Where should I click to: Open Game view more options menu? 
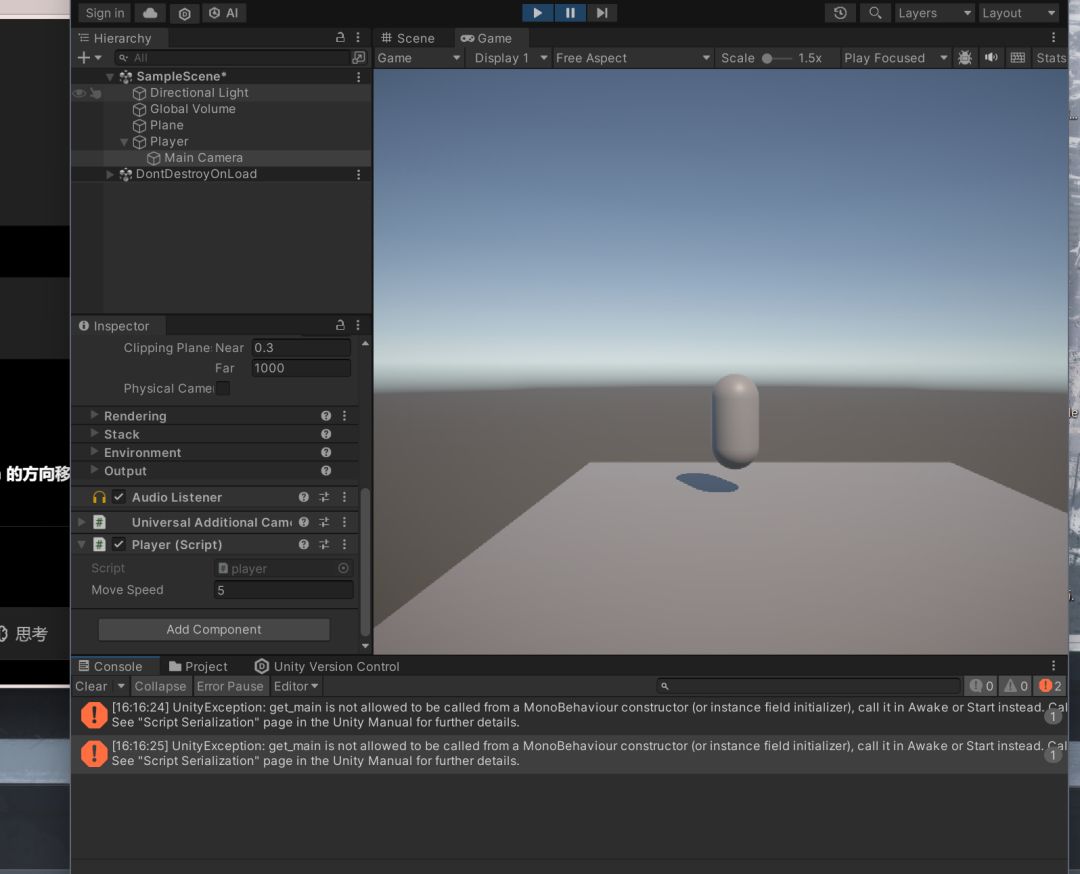coord(1053,38)
